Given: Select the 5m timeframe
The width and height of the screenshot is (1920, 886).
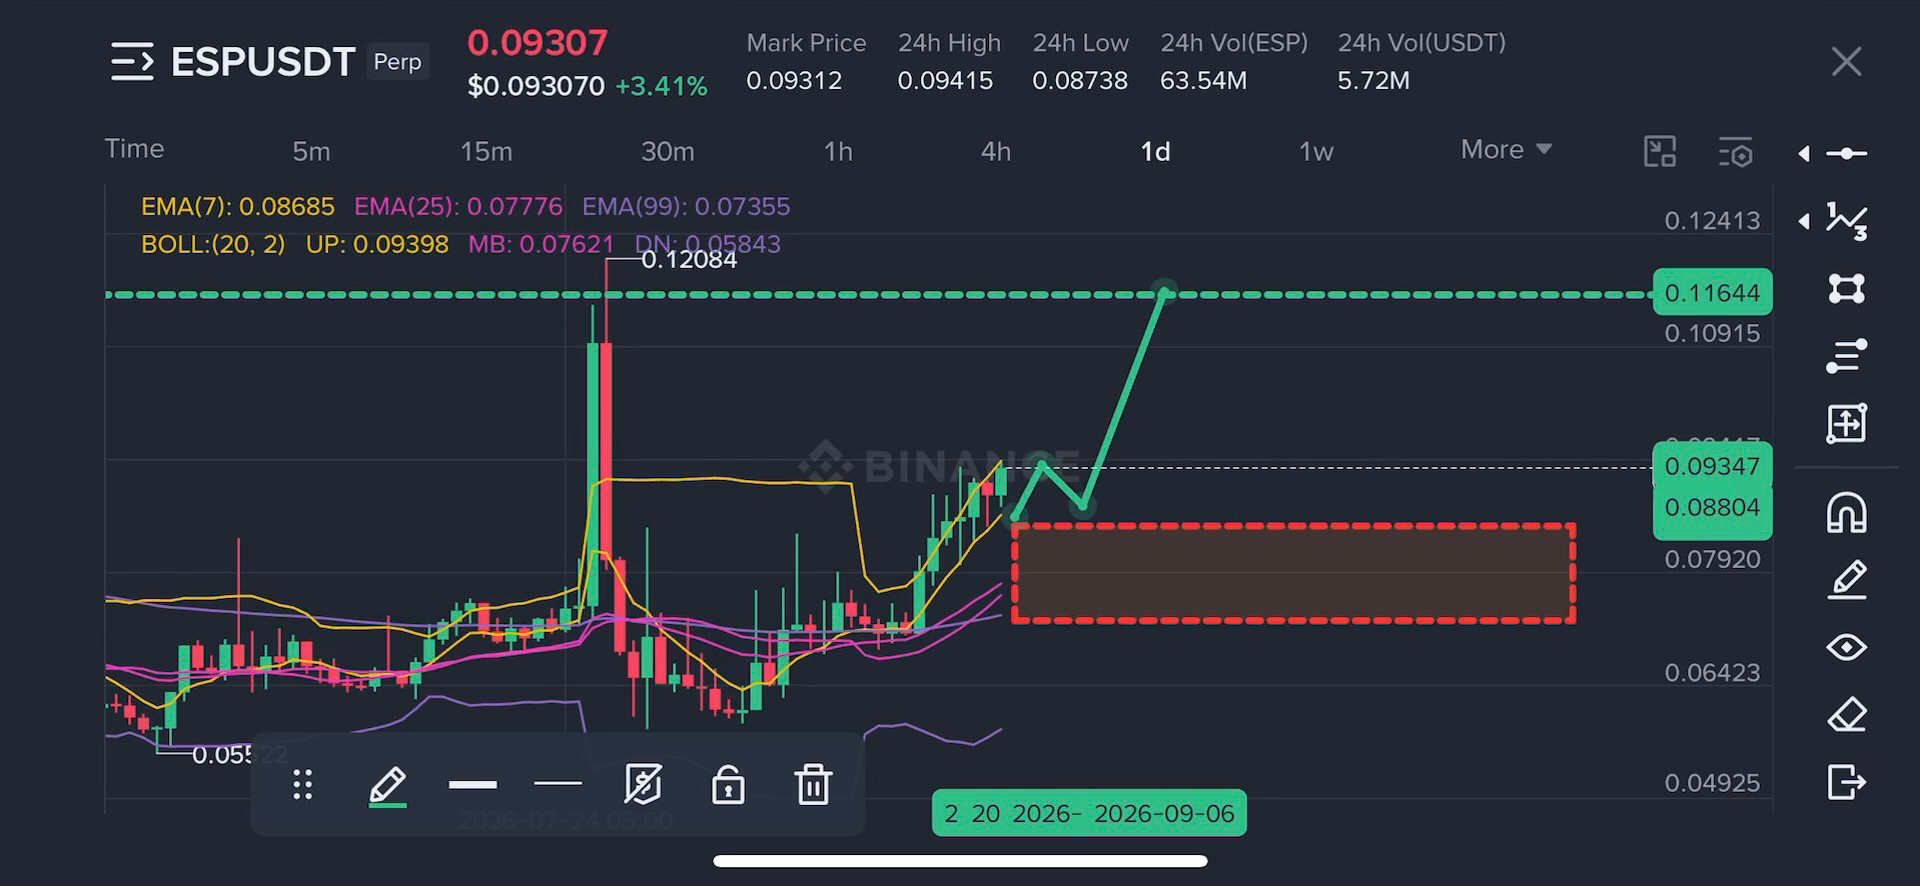Looking at the screenshot, I should pos(311,151).
